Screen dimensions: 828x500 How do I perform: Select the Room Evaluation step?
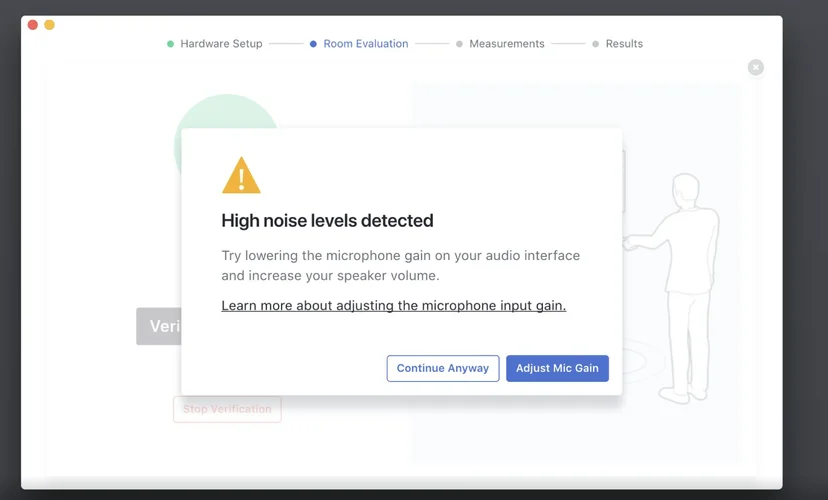(365, 44)
